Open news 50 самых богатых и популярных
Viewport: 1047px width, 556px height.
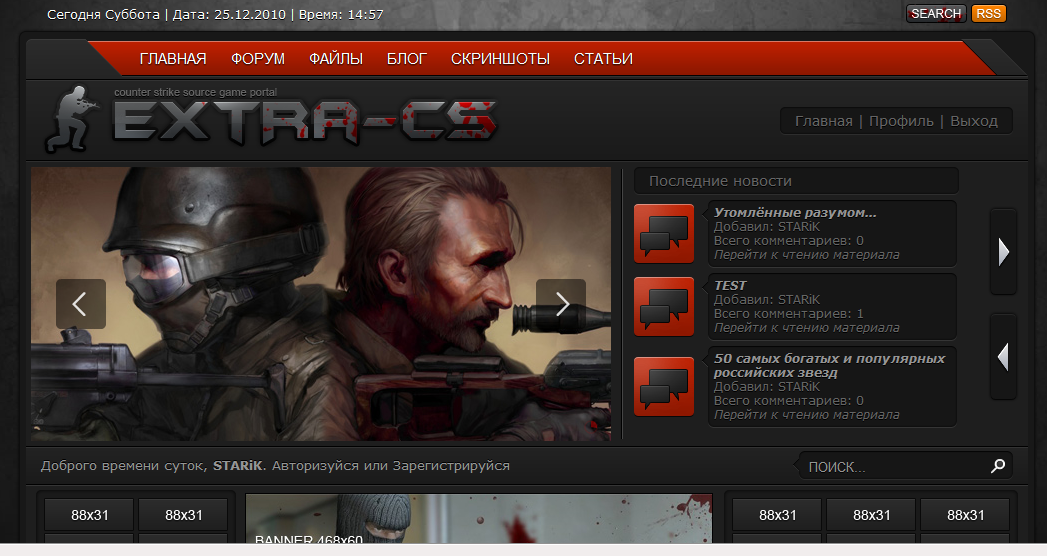click(829, 365)
